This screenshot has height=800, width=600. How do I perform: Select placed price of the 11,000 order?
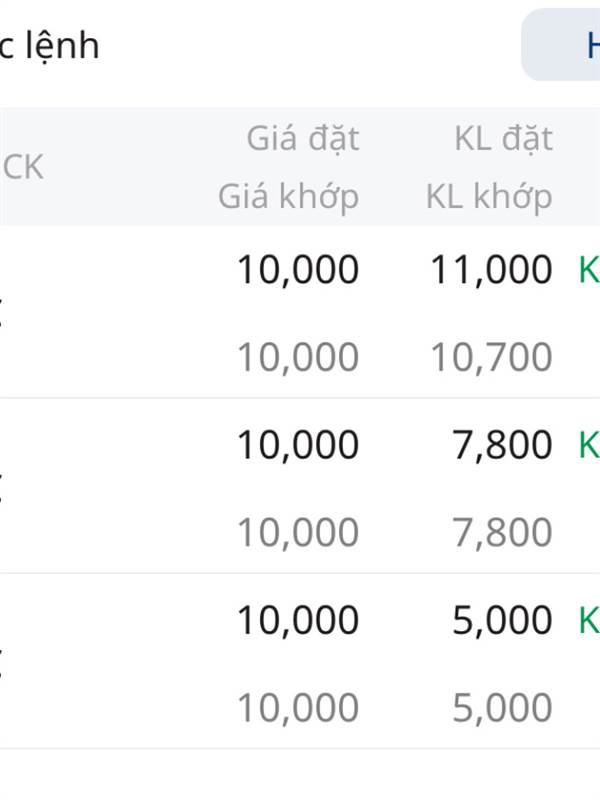coord(298,269)
